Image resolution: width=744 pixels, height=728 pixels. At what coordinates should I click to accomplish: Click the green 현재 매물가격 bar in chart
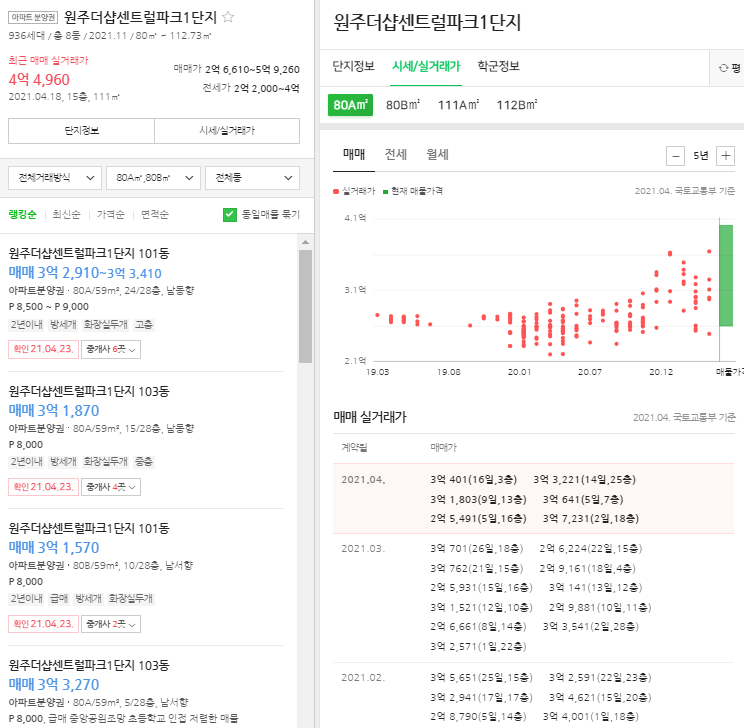[726, 276]
